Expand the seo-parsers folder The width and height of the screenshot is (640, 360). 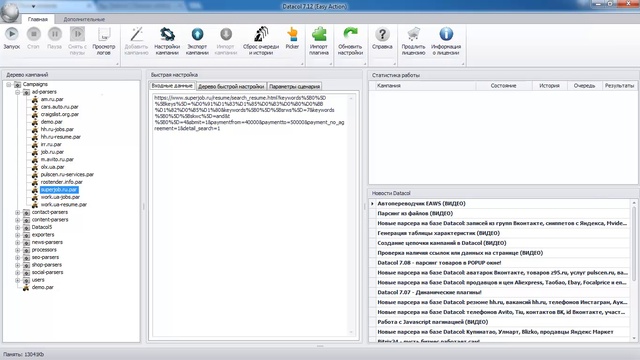pyautogui.click(x=18, y=258)
